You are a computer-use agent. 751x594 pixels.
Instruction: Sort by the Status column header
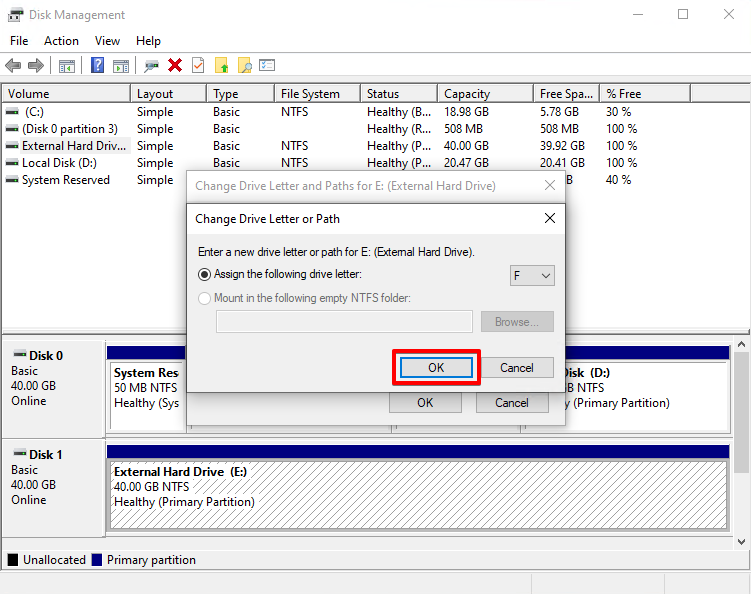click(x=399, y=93)
